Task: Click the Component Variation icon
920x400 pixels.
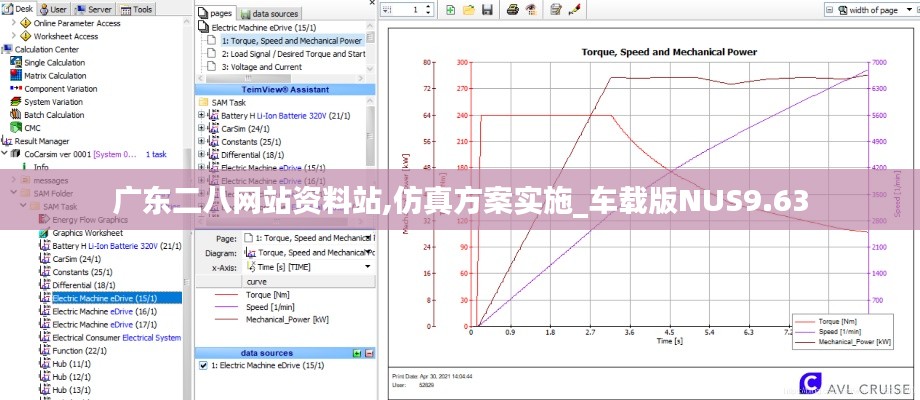Action: click(x=16, y=89)
